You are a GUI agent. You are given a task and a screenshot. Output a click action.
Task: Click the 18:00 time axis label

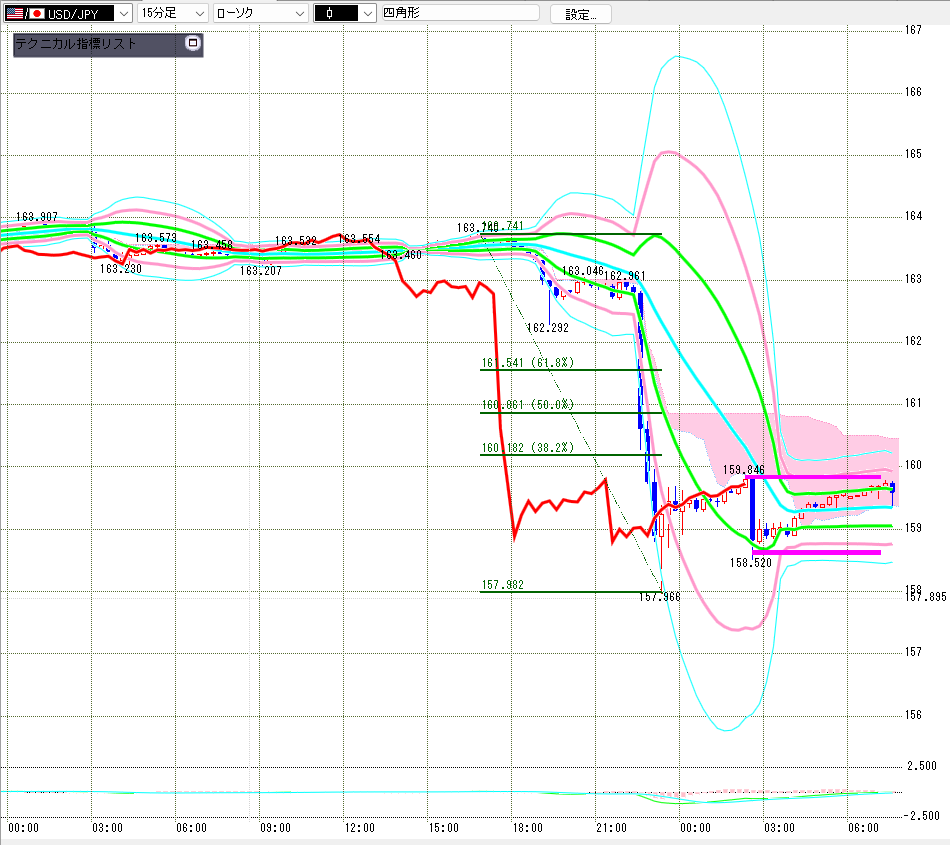point(528,828)
